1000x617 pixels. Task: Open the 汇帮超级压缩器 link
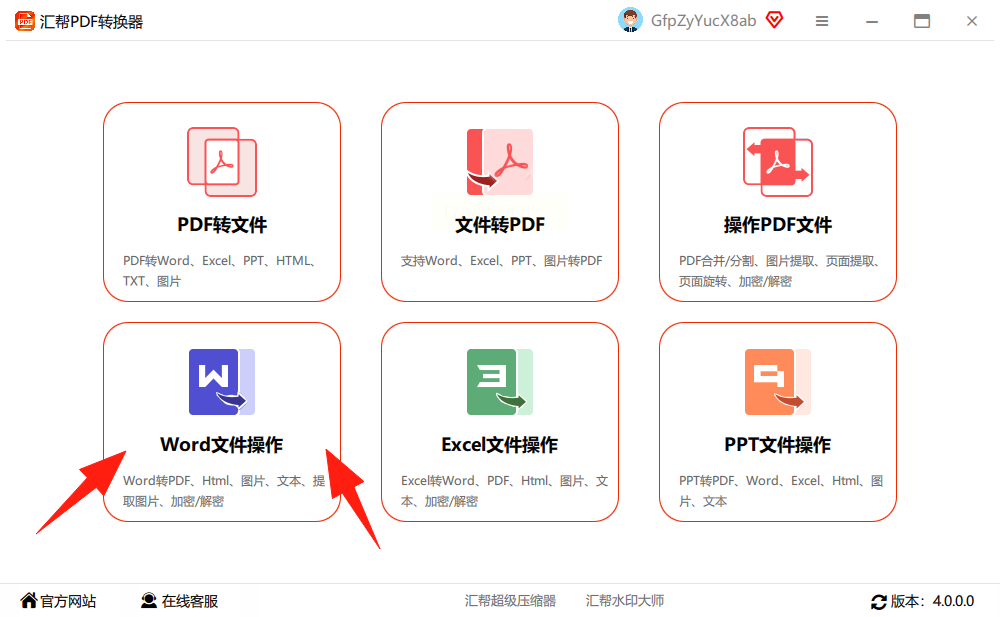pos(510,600)
